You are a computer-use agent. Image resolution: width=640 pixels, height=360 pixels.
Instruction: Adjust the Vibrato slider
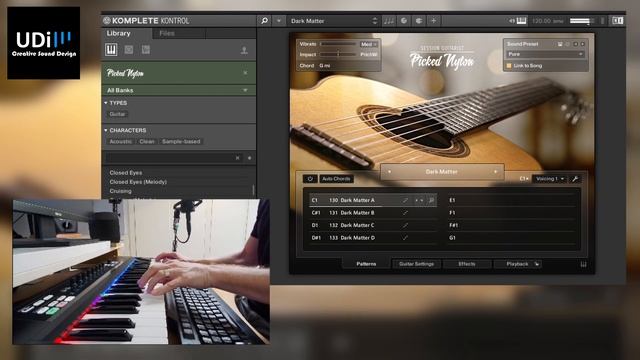pyautogui.click(x=338, y=44)
